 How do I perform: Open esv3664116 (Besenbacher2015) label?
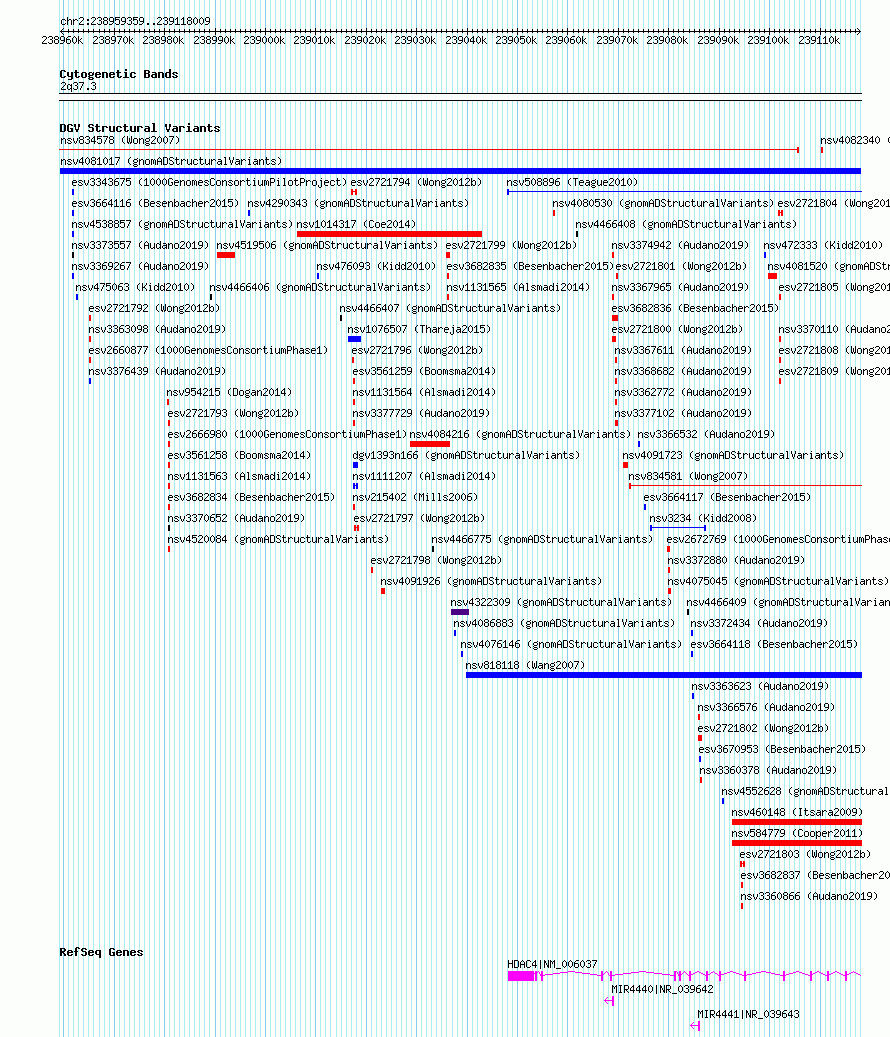point(155,204)
